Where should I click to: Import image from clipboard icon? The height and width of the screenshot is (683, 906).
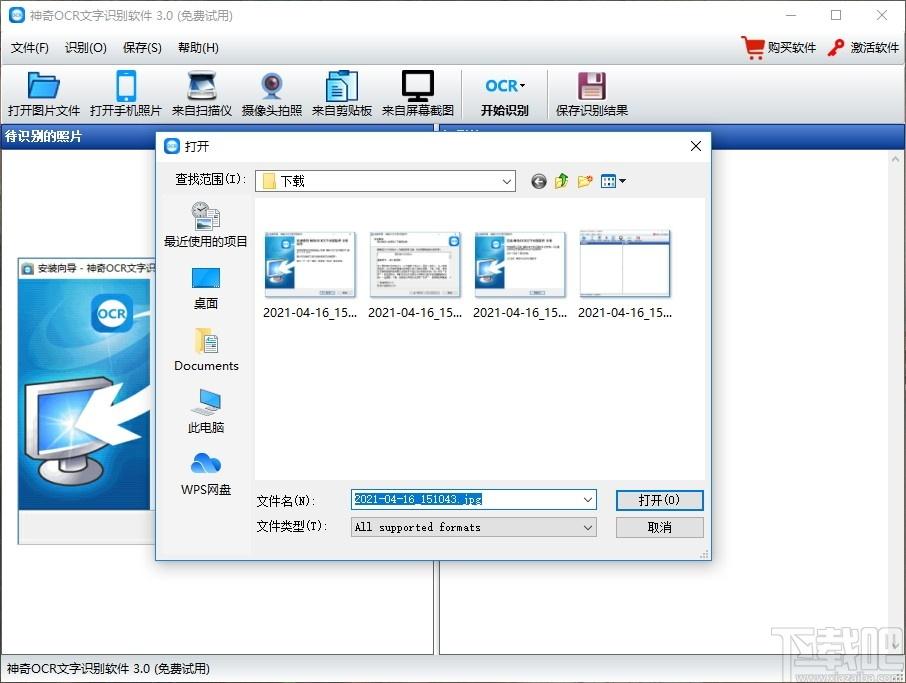(341, 94)
